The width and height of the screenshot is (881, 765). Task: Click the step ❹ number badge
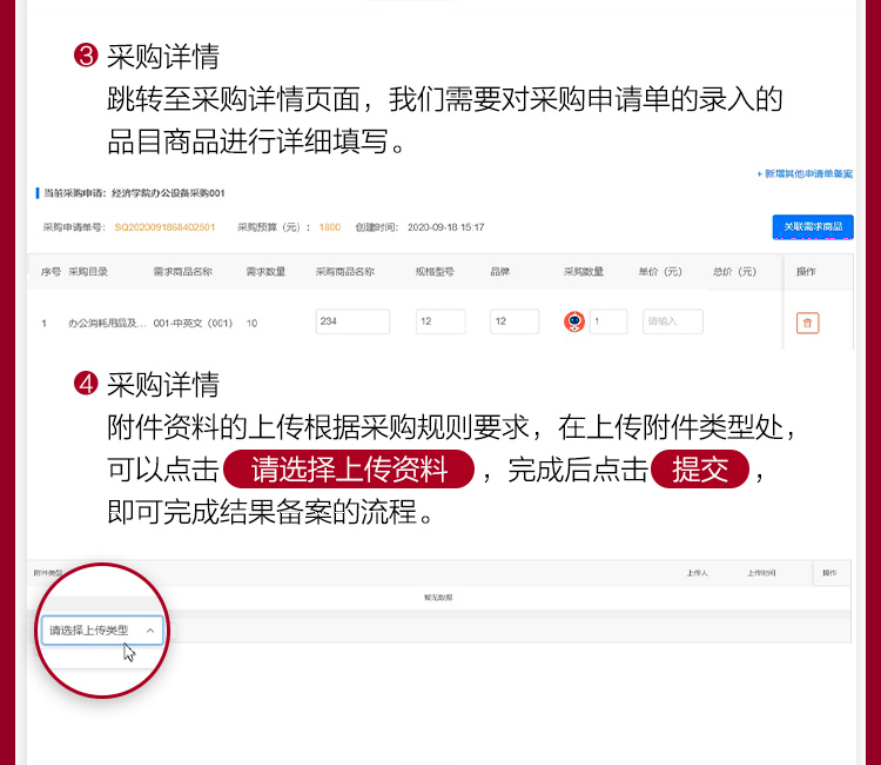(86, 385)
